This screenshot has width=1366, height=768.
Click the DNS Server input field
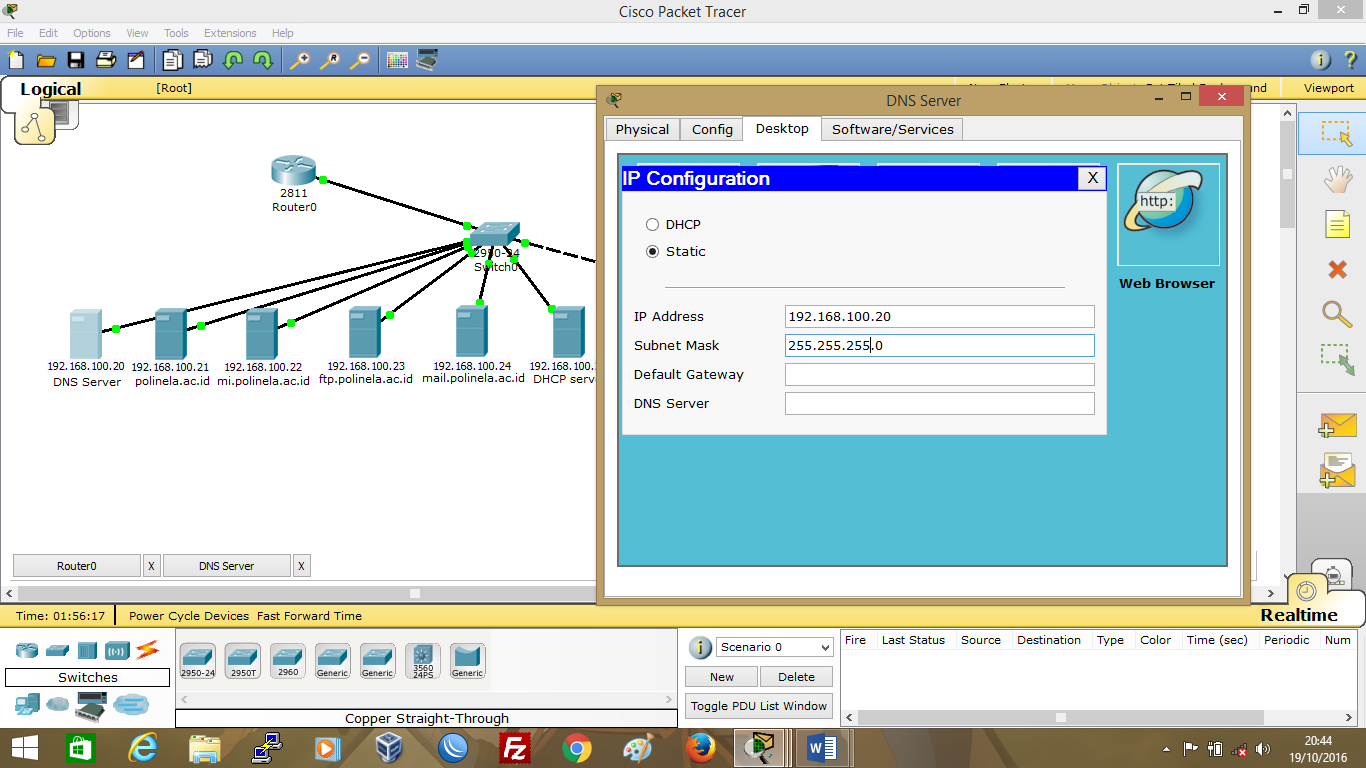940,404
